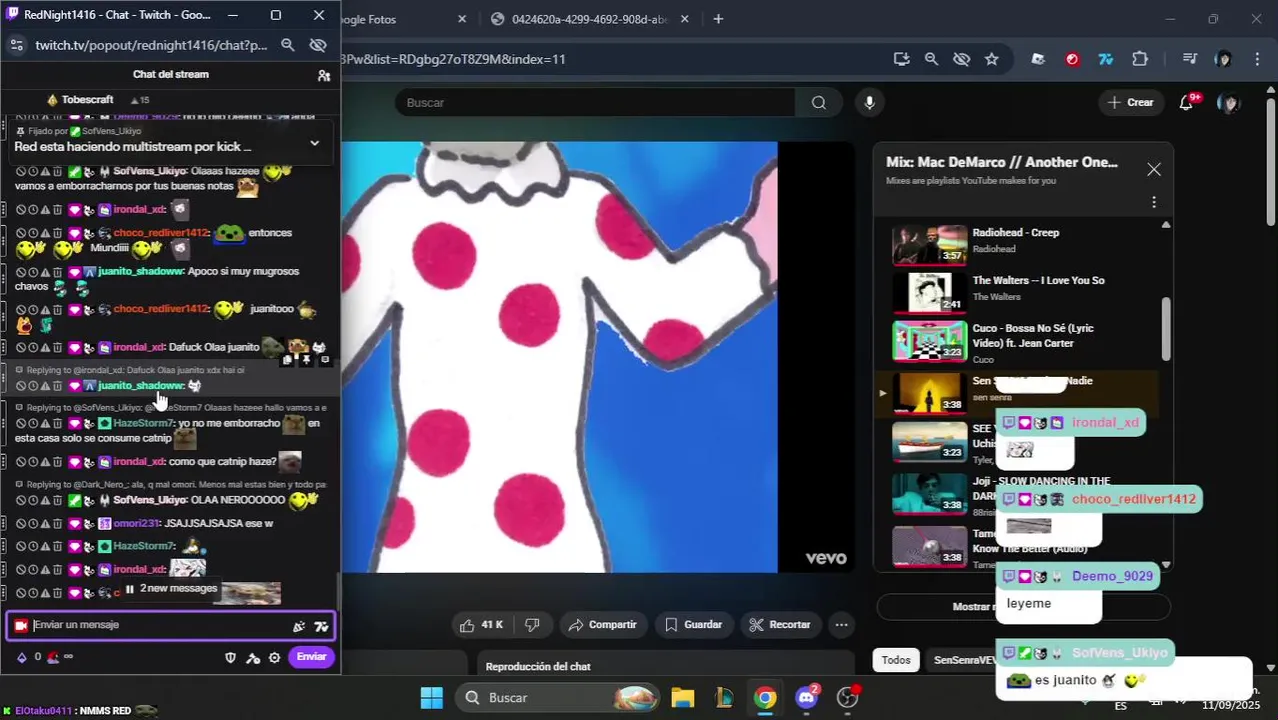Click Guardar save button

(x=693, y=625)
